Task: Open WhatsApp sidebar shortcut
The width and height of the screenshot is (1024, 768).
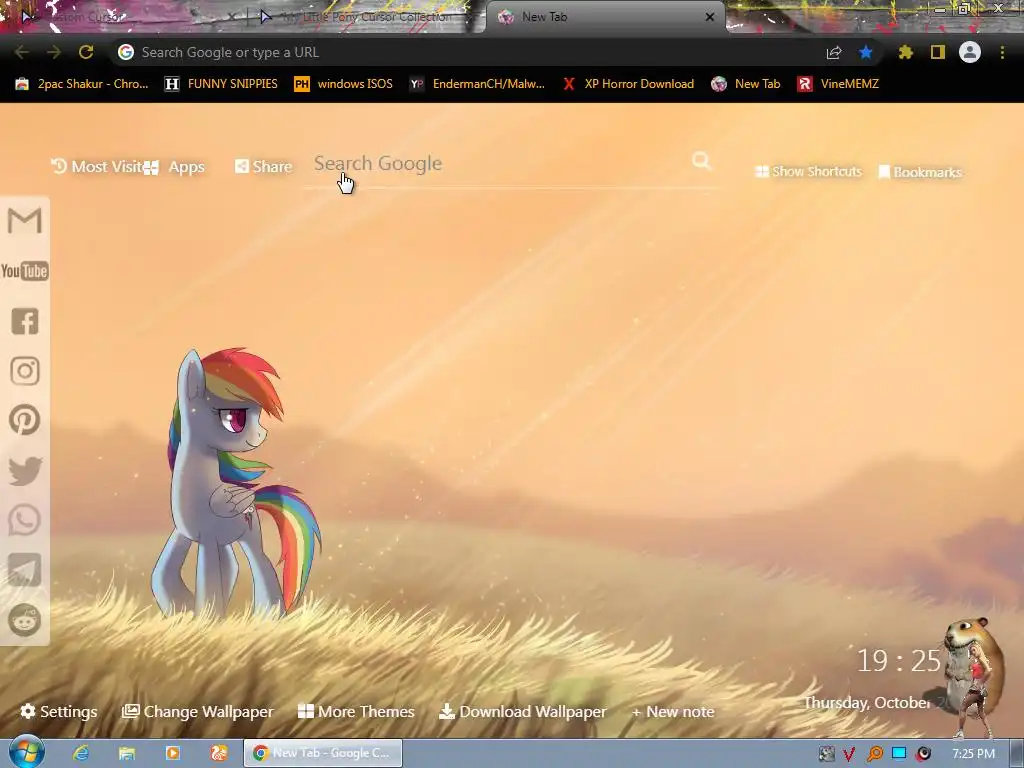Action: [x=25, y=520]
